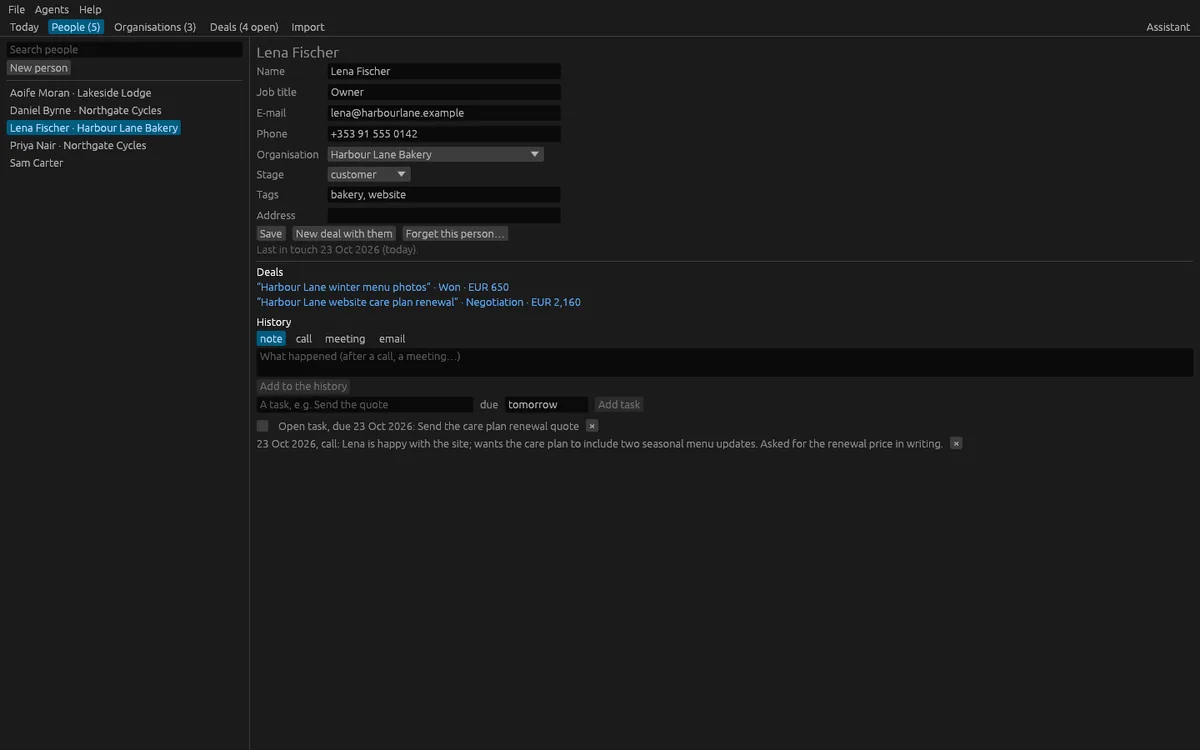Screen dimensions: 1200x750
Task: Click the empty Address field
Action: coord(444,215)
